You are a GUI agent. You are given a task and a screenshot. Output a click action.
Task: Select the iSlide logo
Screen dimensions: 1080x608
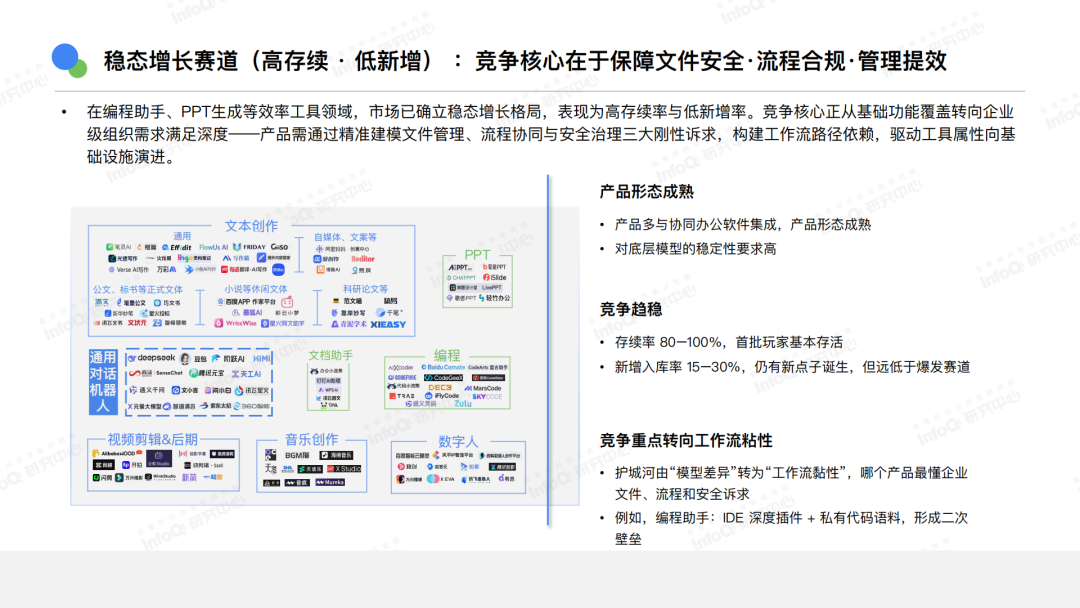pos(495,277)
